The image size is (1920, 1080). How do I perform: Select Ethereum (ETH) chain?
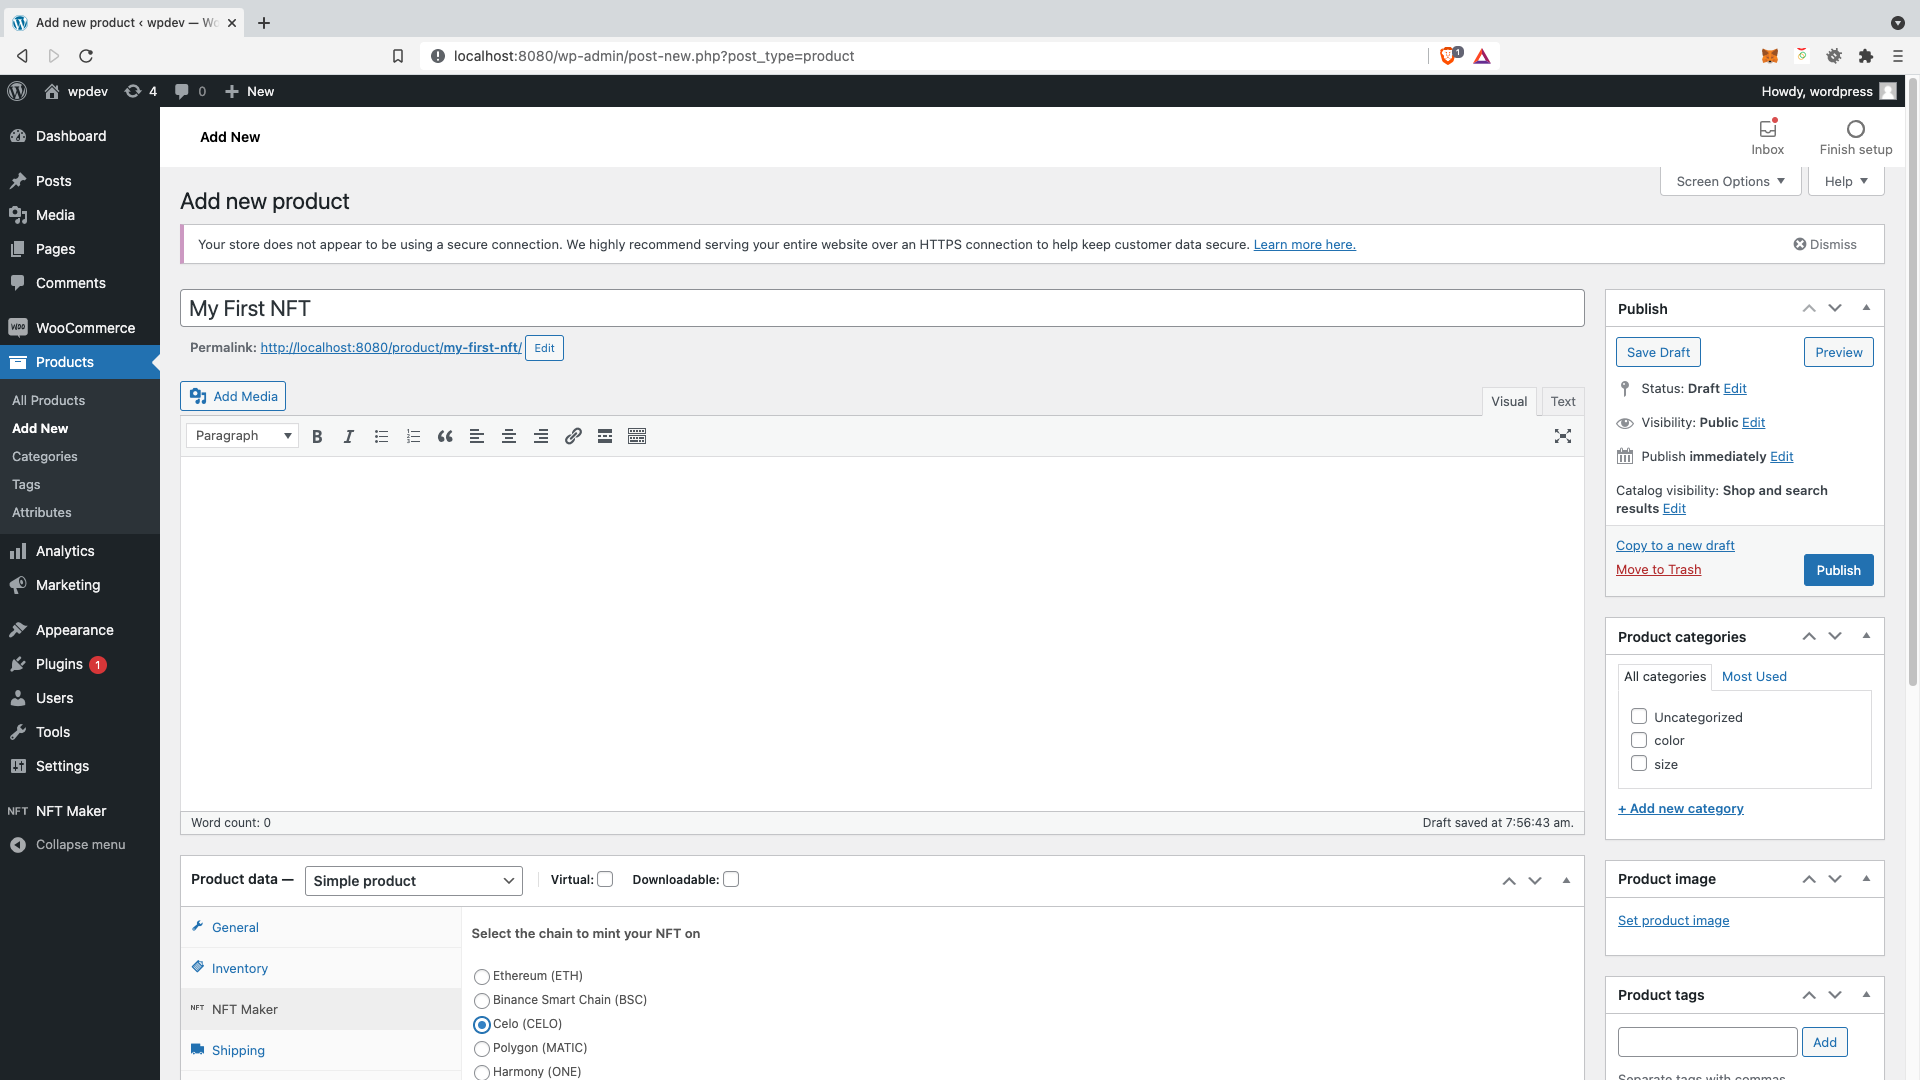pos(482,977)
